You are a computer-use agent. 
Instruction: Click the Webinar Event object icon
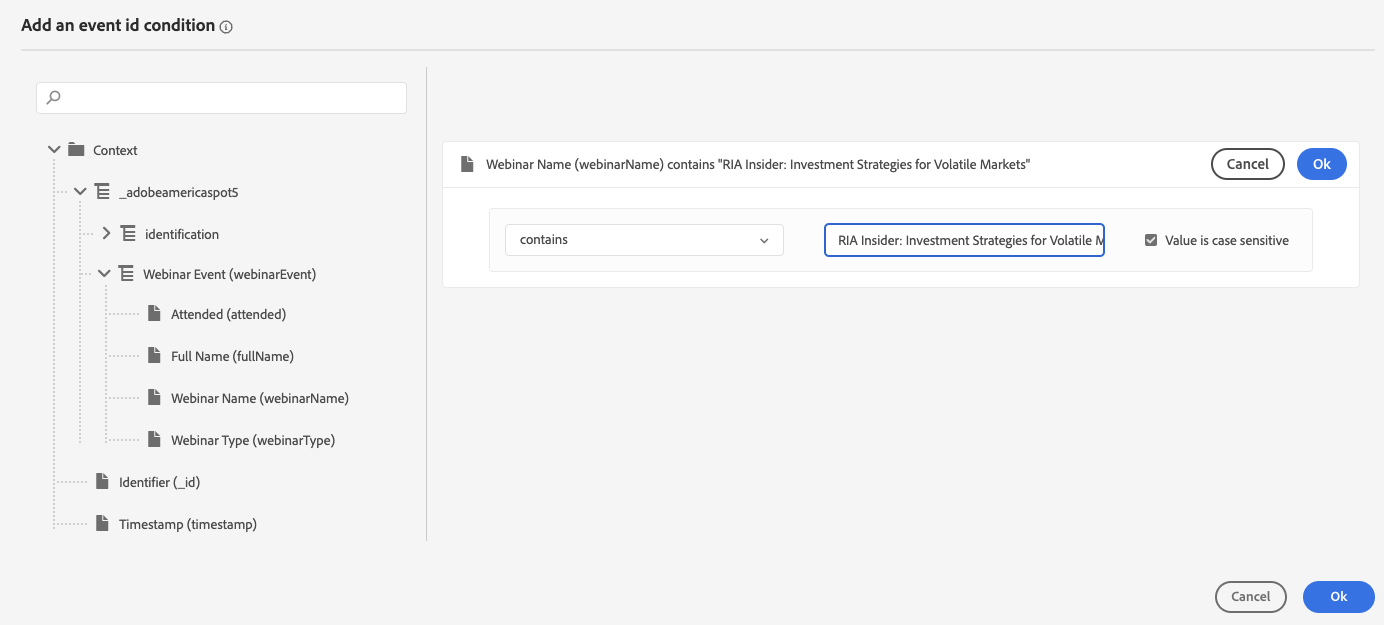tap(126, 273)
